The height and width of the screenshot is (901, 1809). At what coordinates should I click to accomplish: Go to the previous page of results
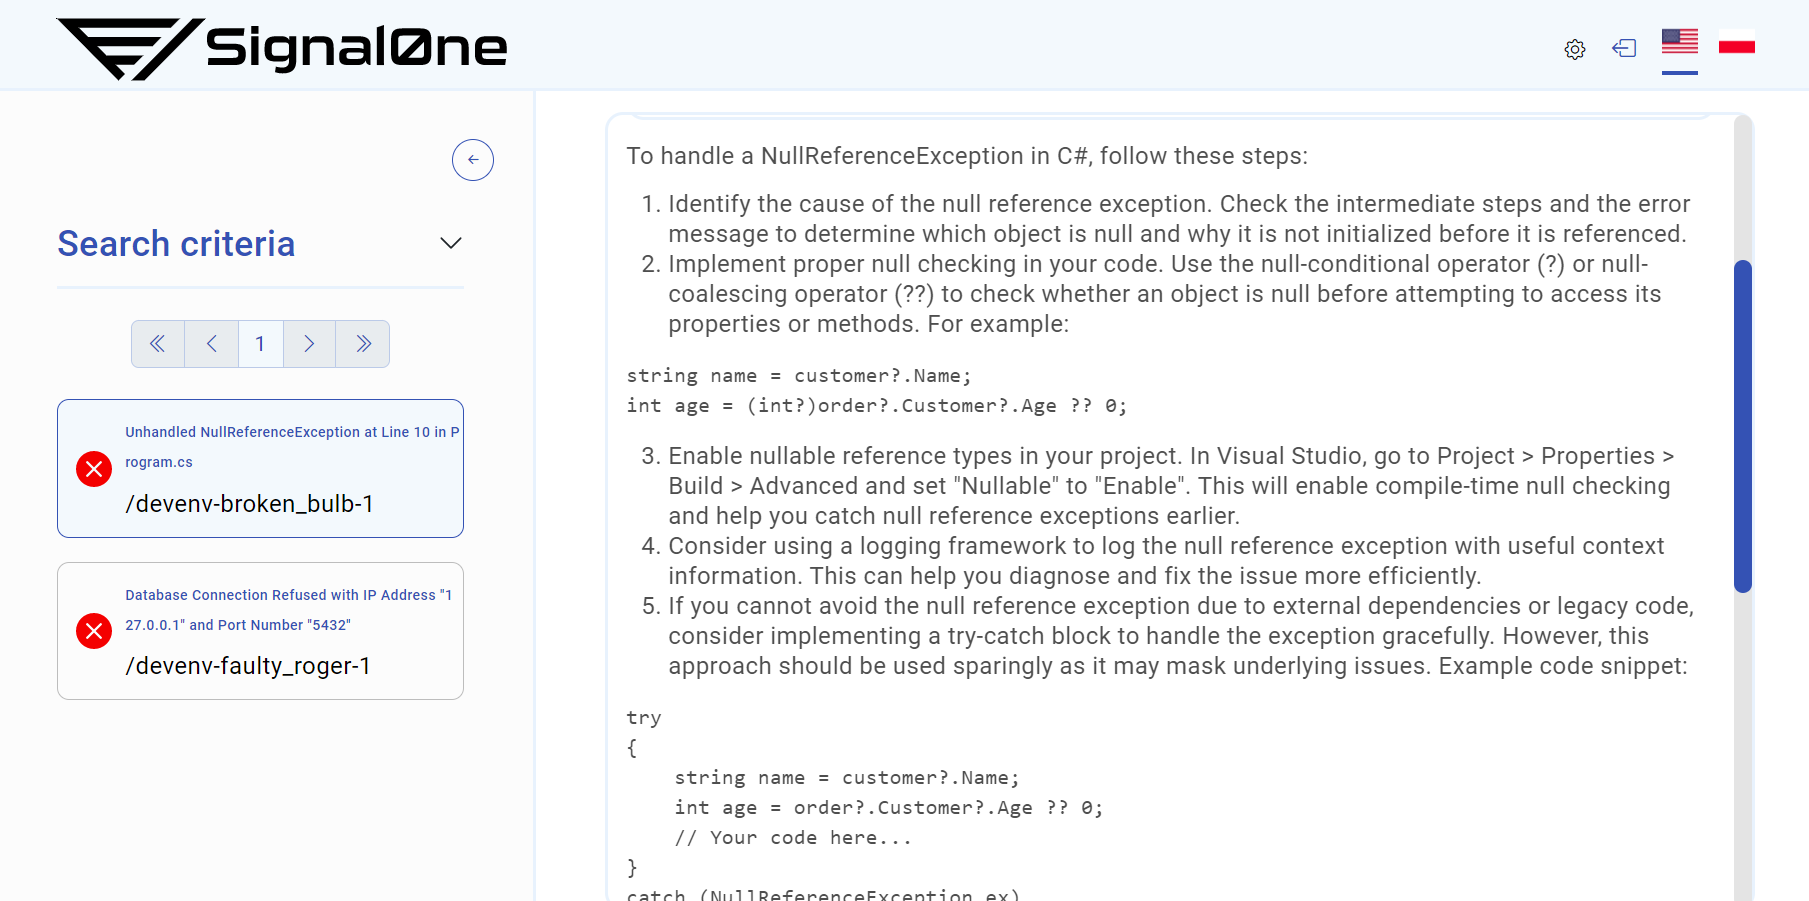click(x=211, y=344)
